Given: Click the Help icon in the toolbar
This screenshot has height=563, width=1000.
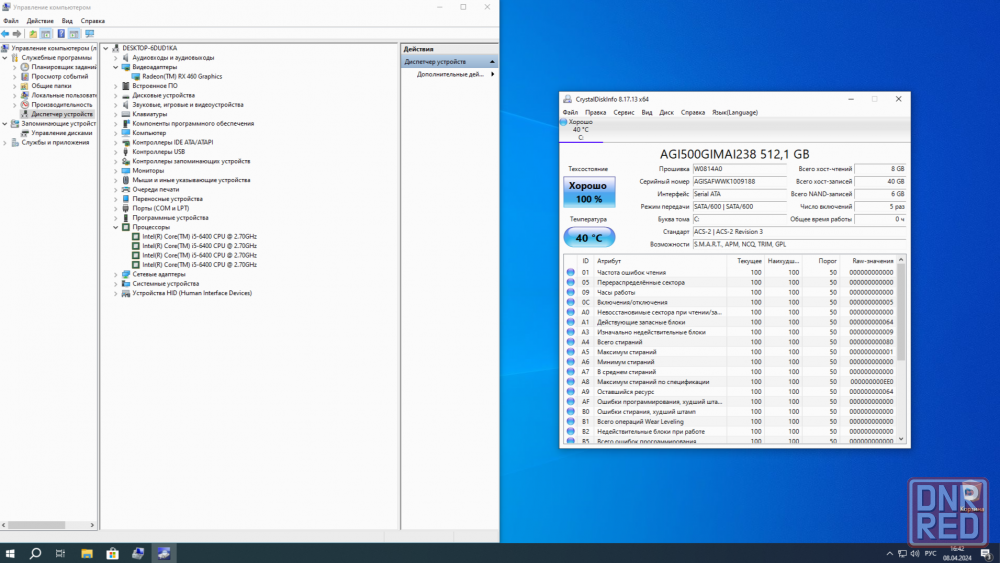Looking at the screenshot, I should click(x=61, y=33).
